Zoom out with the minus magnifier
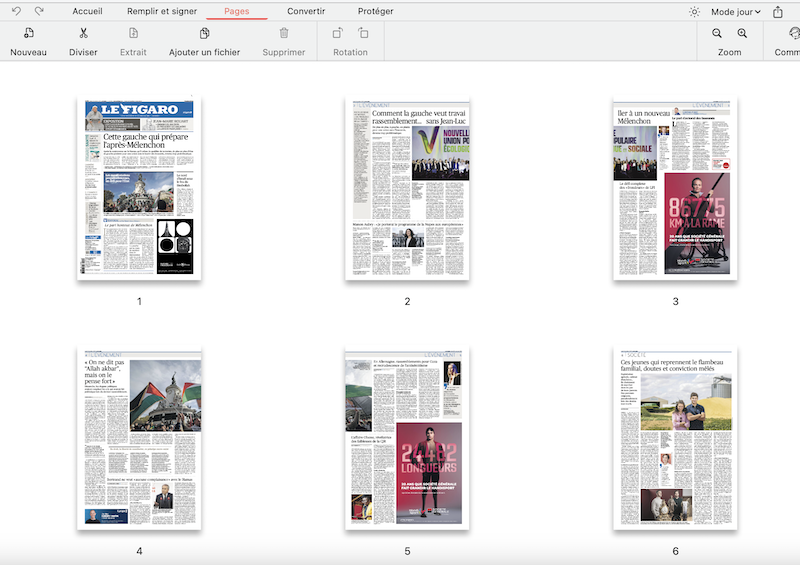 717,34
